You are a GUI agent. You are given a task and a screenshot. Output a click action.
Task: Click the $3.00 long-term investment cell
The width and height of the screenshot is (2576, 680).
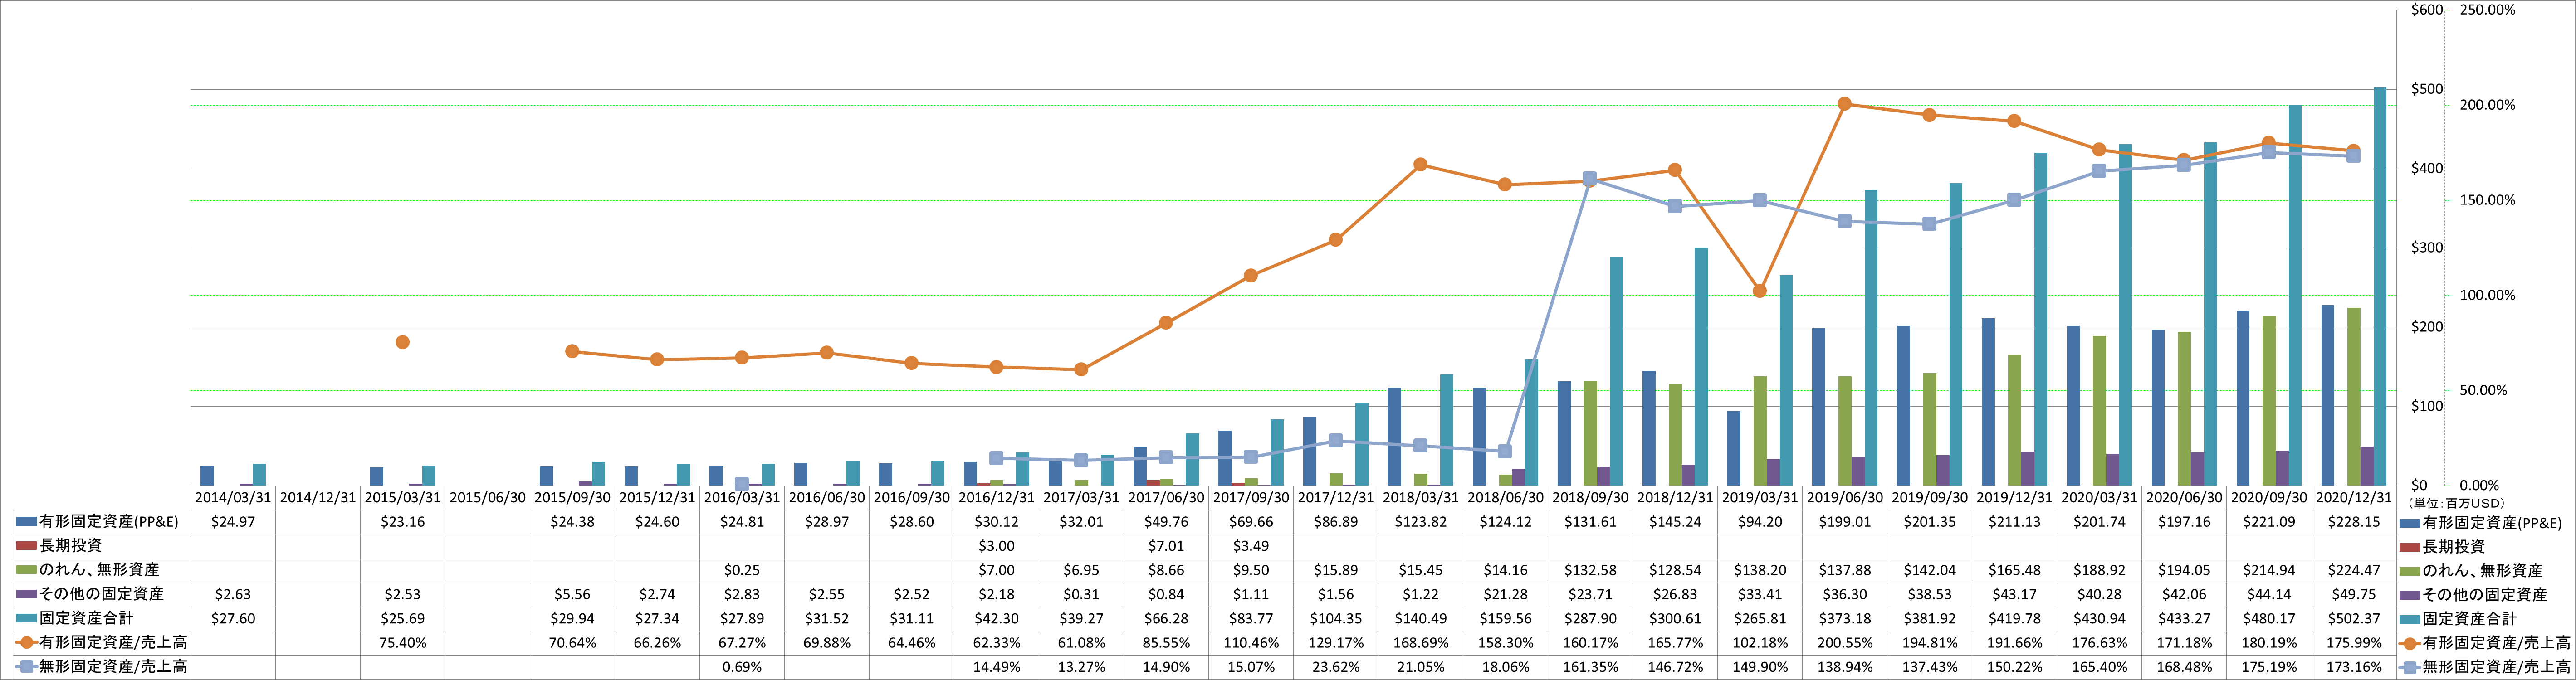[996, 546]
